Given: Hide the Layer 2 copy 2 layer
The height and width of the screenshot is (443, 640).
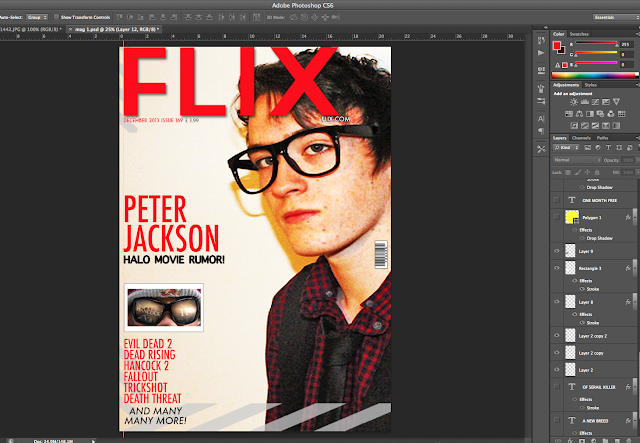Looking at the screenshot, I should pyautogui.click(x=556, y=336).
